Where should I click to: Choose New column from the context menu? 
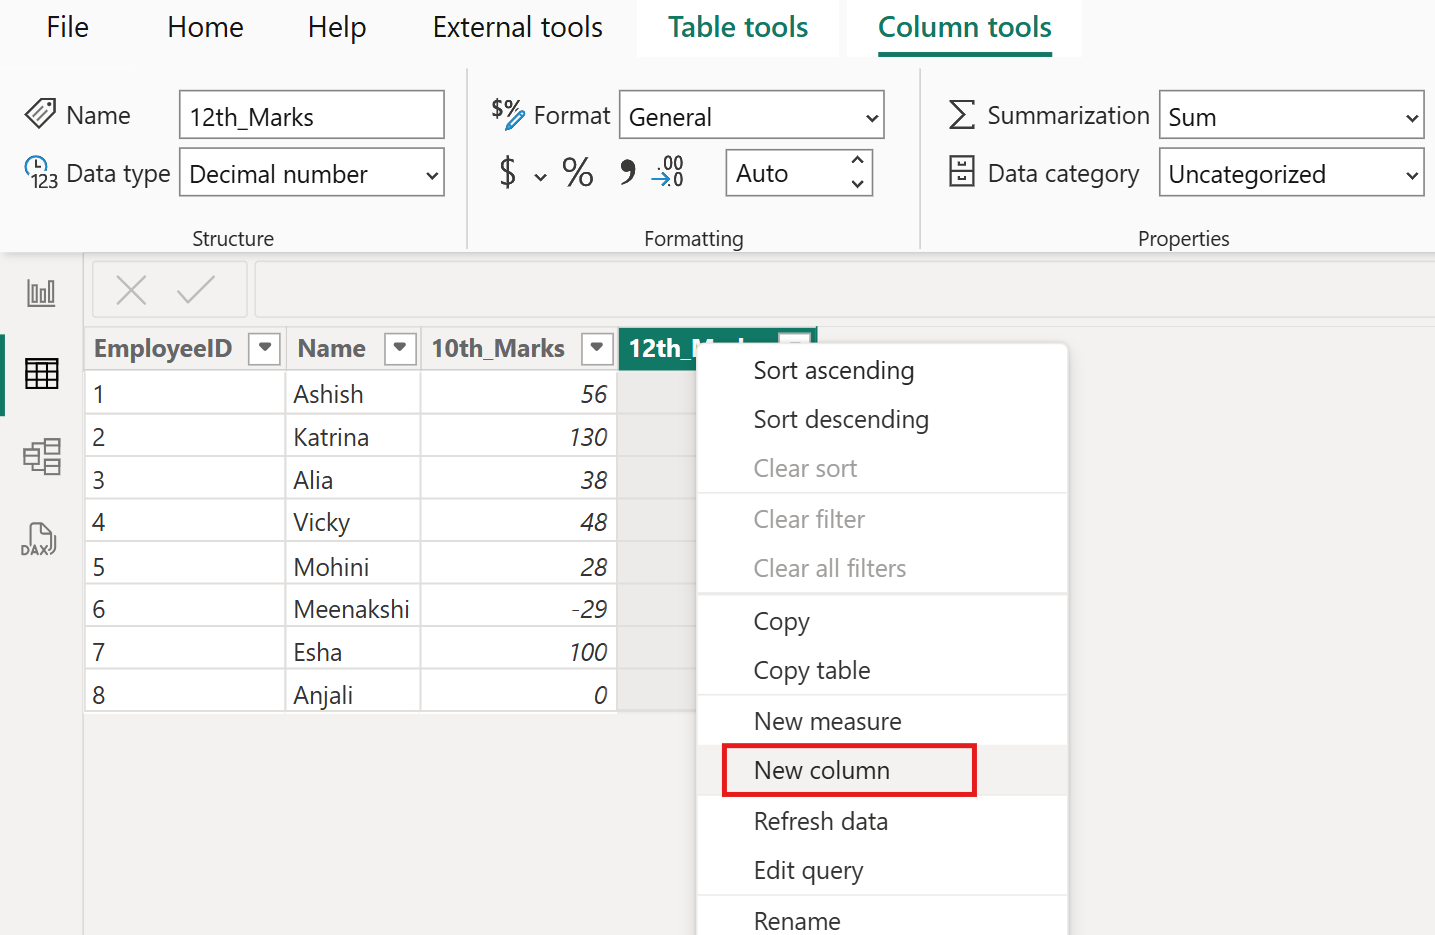822,770
